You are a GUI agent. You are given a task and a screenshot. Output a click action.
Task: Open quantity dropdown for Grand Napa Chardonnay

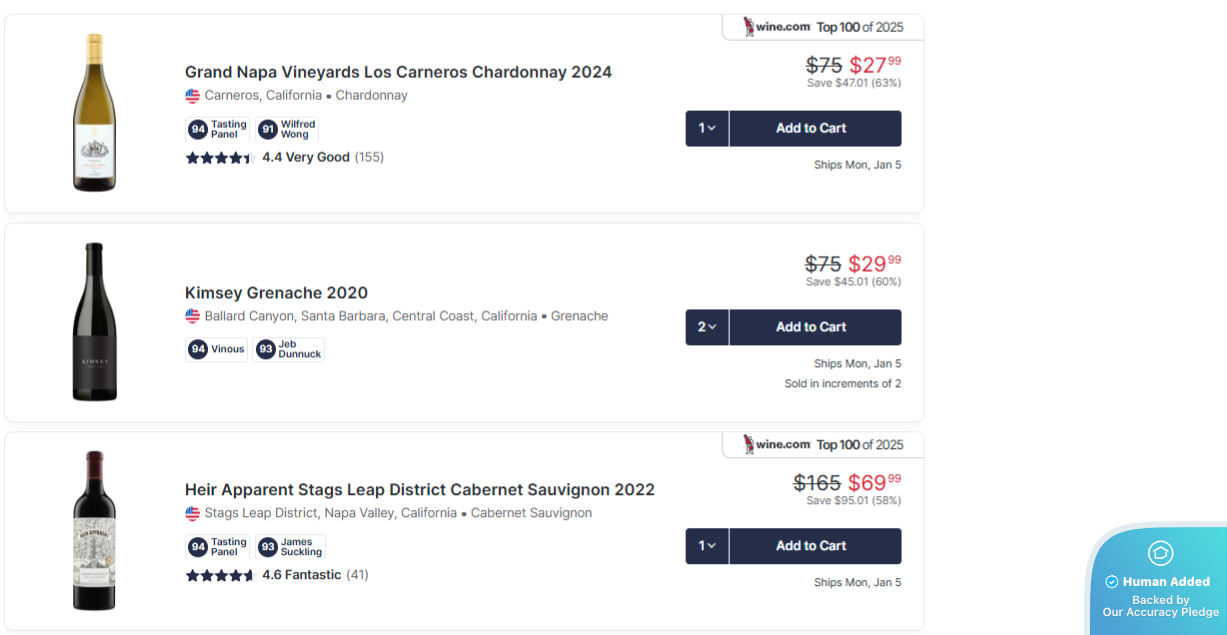707,128
